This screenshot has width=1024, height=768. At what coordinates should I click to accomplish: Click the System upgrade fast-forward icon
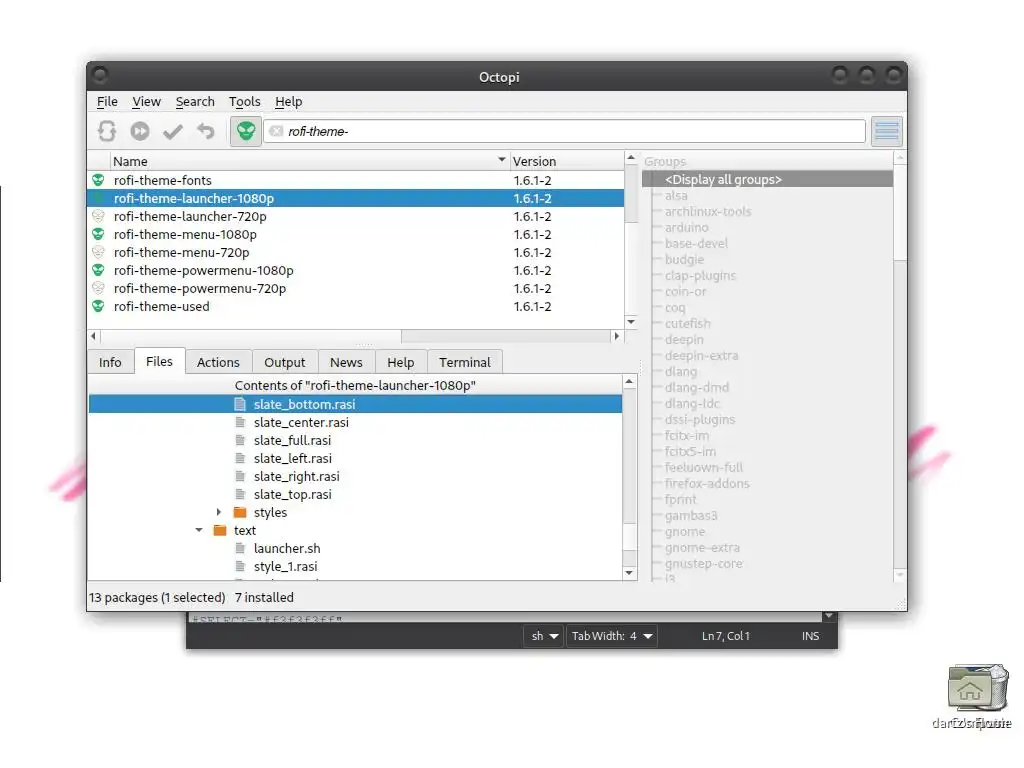point(140,131)
